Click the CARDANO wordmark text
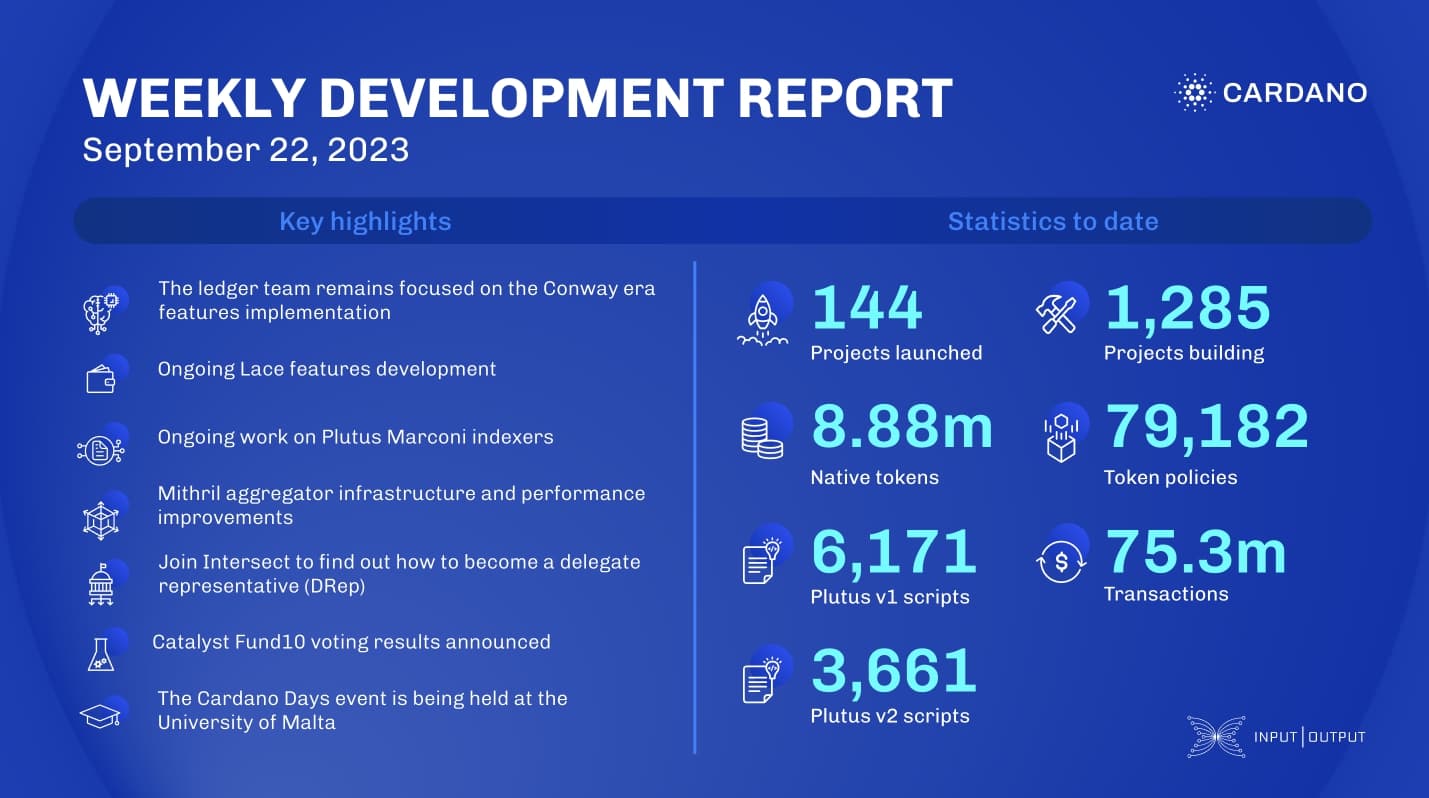The image size is (1429, 798). click(1295, 93)
